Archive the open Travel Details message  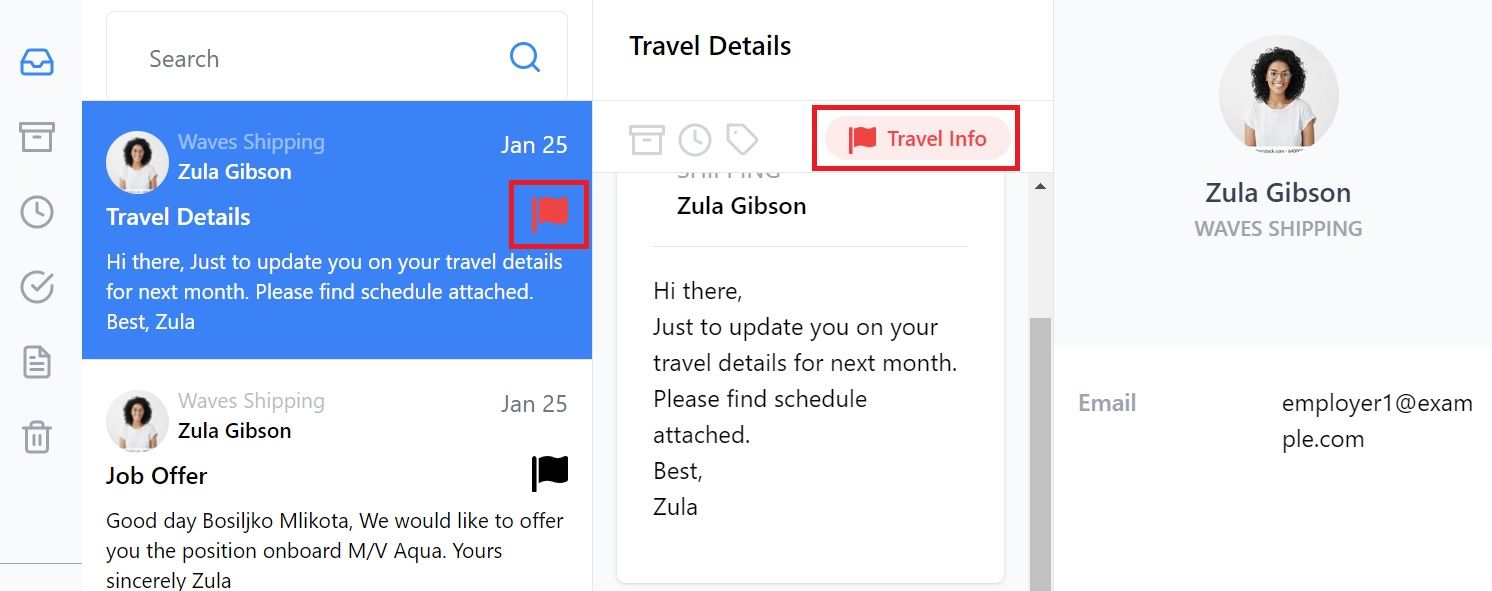click(x=646, y=139)
